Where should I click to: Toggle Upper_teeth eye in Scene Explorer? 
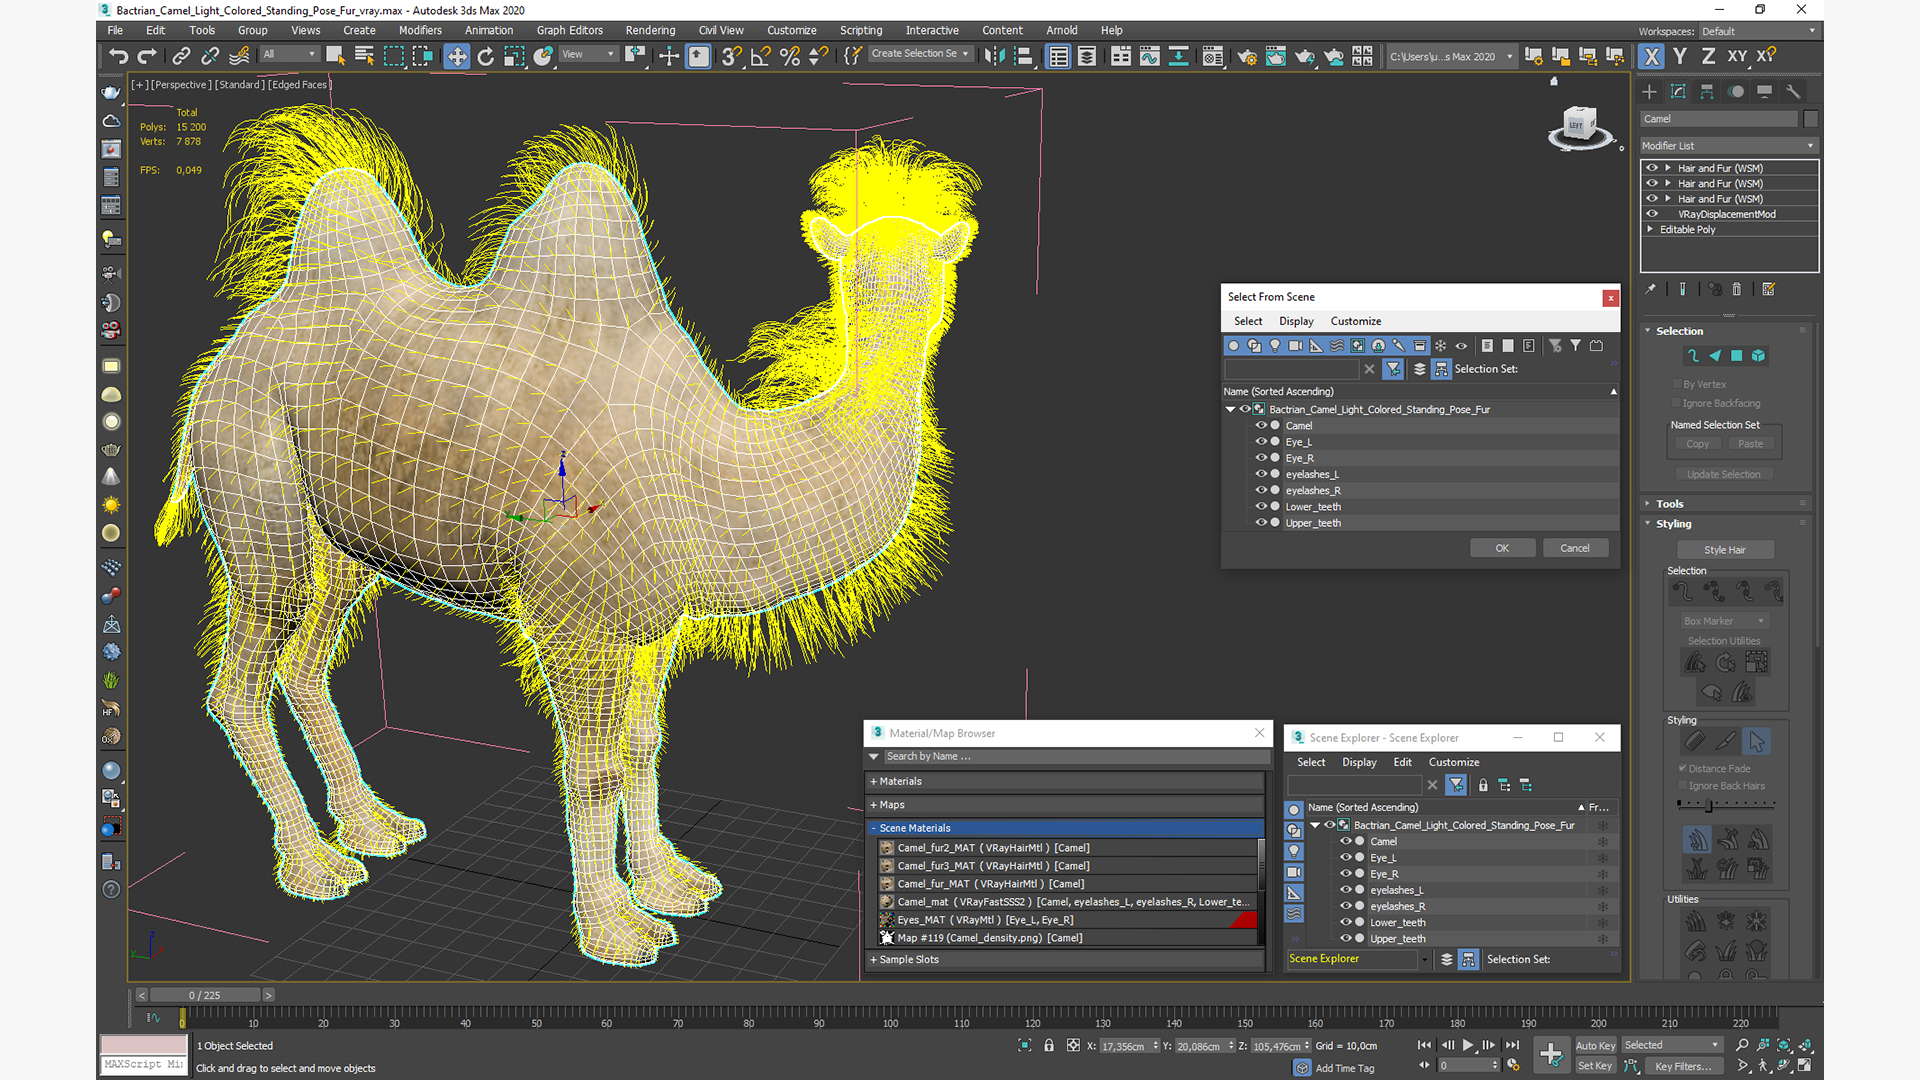1346,938
